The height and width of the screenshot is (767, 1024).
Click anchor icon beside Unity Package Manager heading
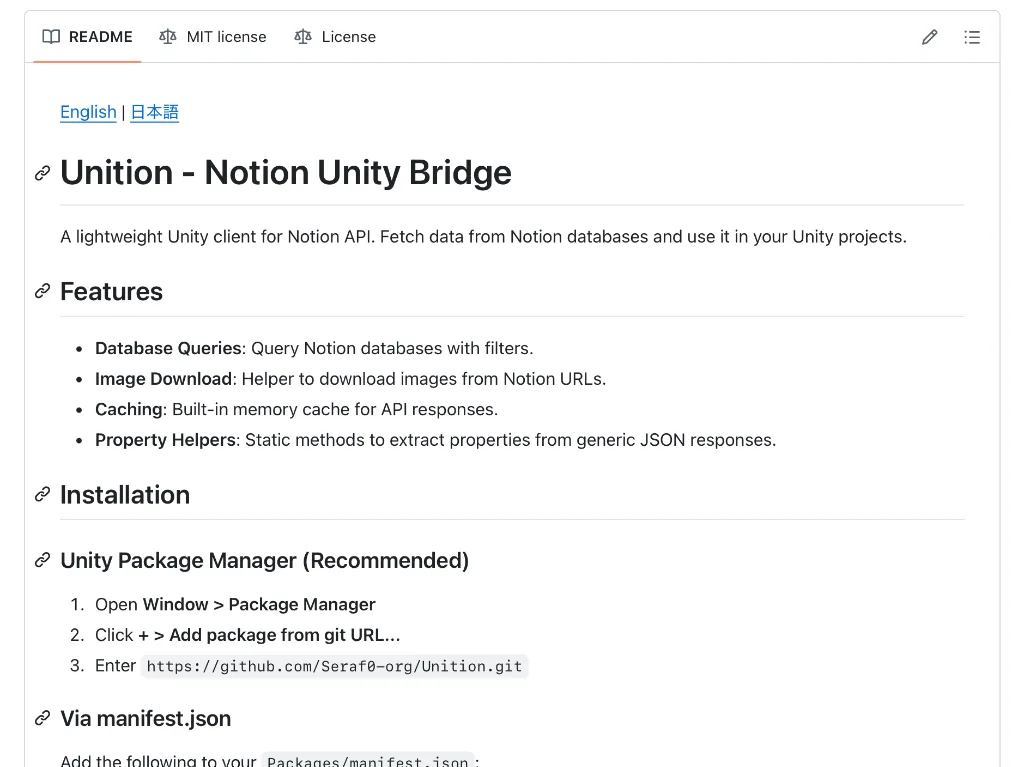pyautogui.click(x=42, y=561)
